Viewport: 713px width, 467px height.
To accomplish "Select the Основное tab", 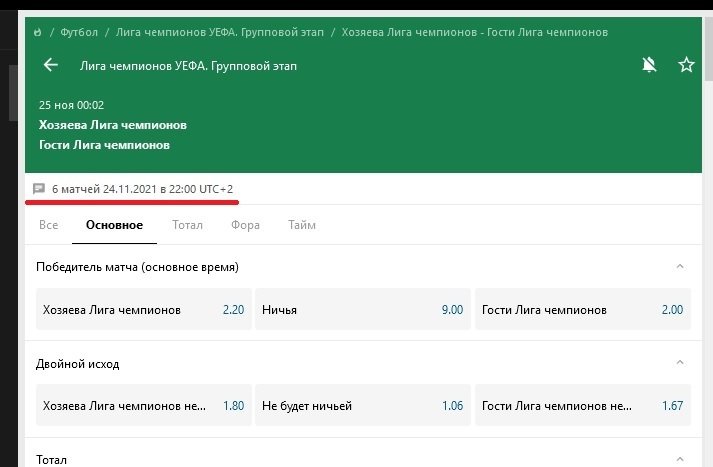I will tap(114, 225).
